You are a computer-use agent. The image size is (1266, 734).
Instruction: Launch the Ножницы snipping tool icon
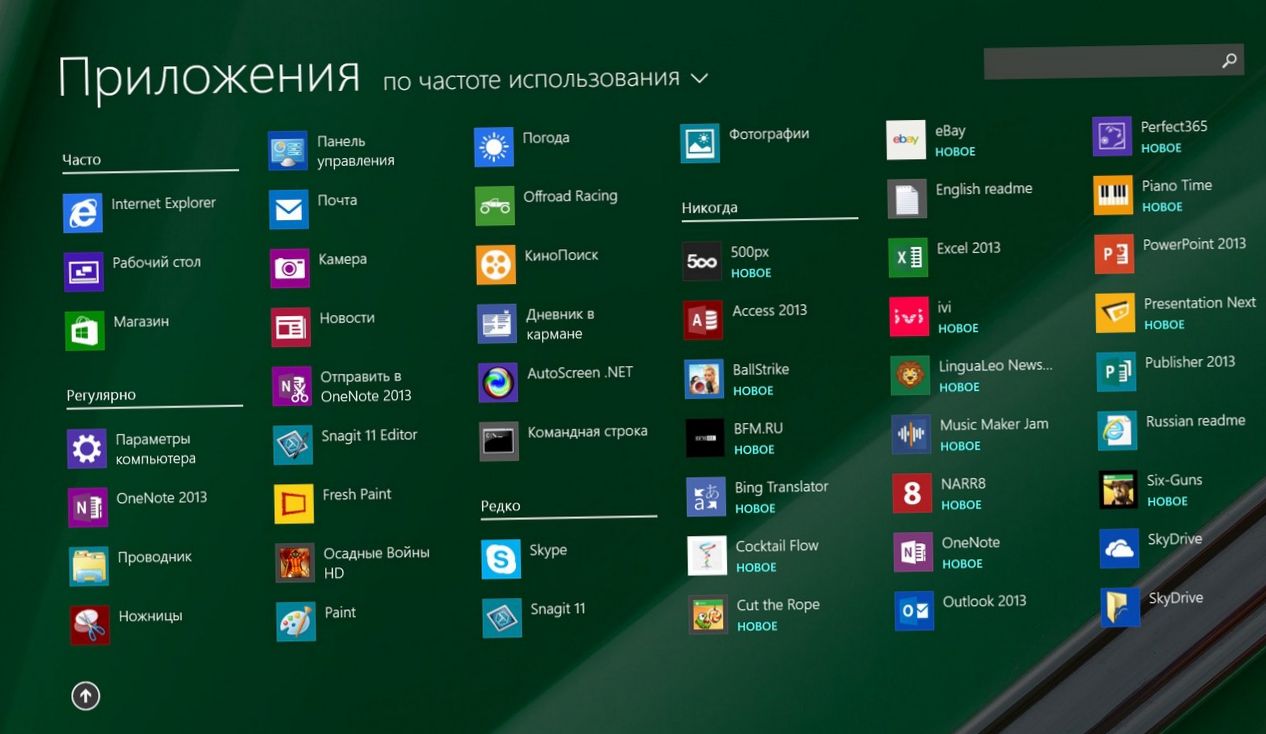click(90, 625)
